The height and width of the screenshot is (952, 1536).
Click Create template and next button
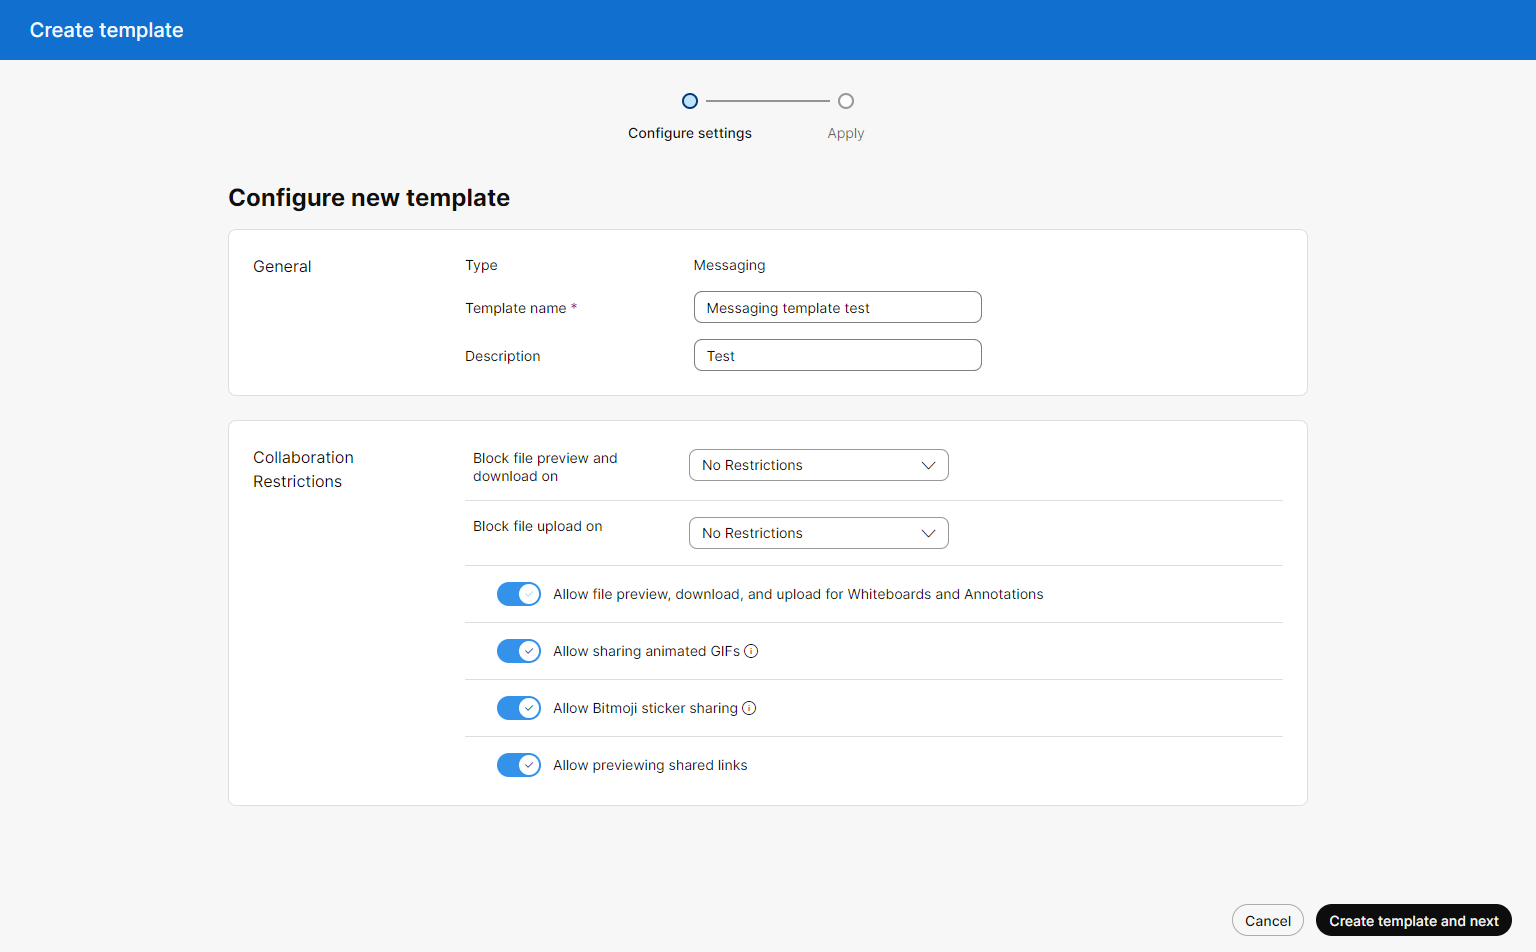click(1414, 920)
